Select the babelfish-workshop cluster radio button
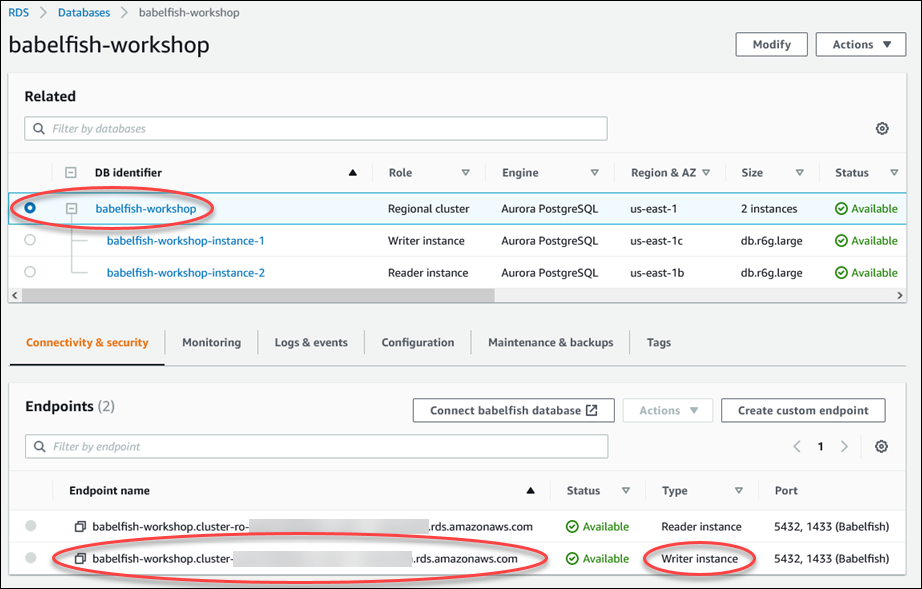 (x=29, y=208)
